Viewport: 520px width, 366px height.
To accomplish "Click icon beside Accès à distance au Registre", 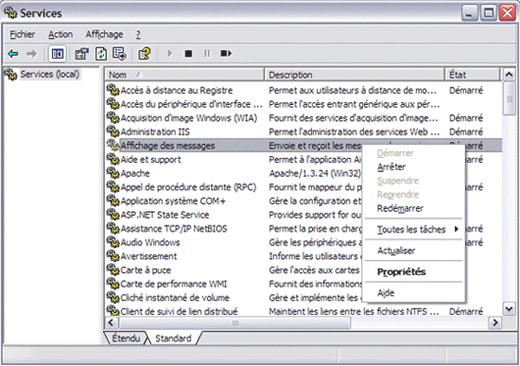I will tap(113, 90).
